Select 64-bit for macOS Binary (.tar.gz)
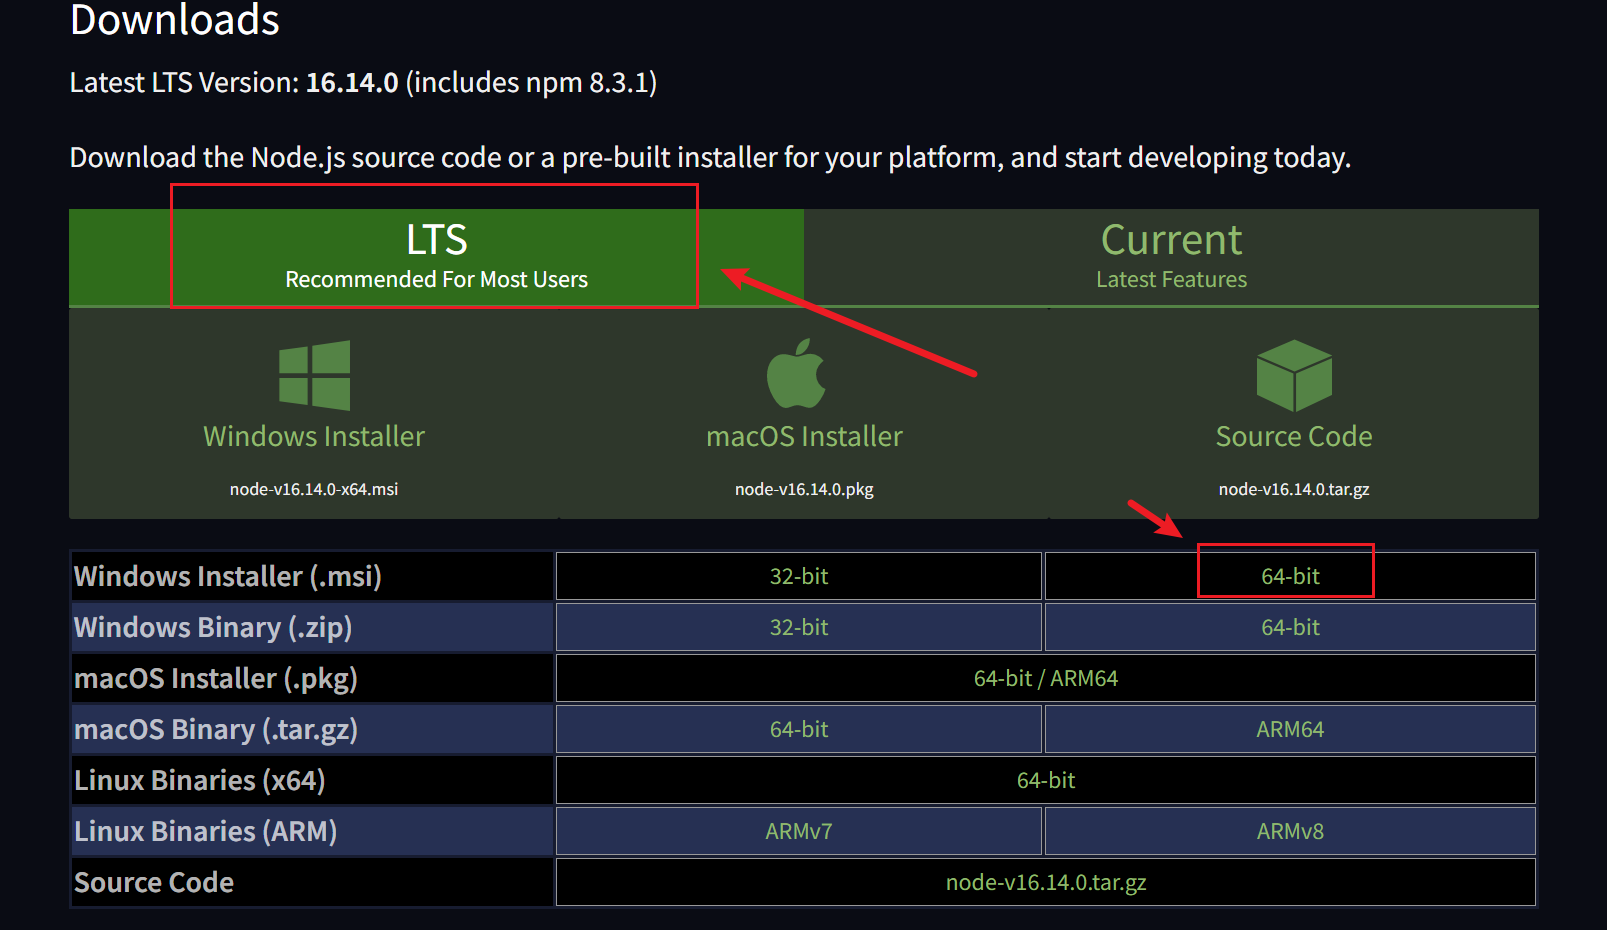 pyautogui.click(x=799, y=729)
